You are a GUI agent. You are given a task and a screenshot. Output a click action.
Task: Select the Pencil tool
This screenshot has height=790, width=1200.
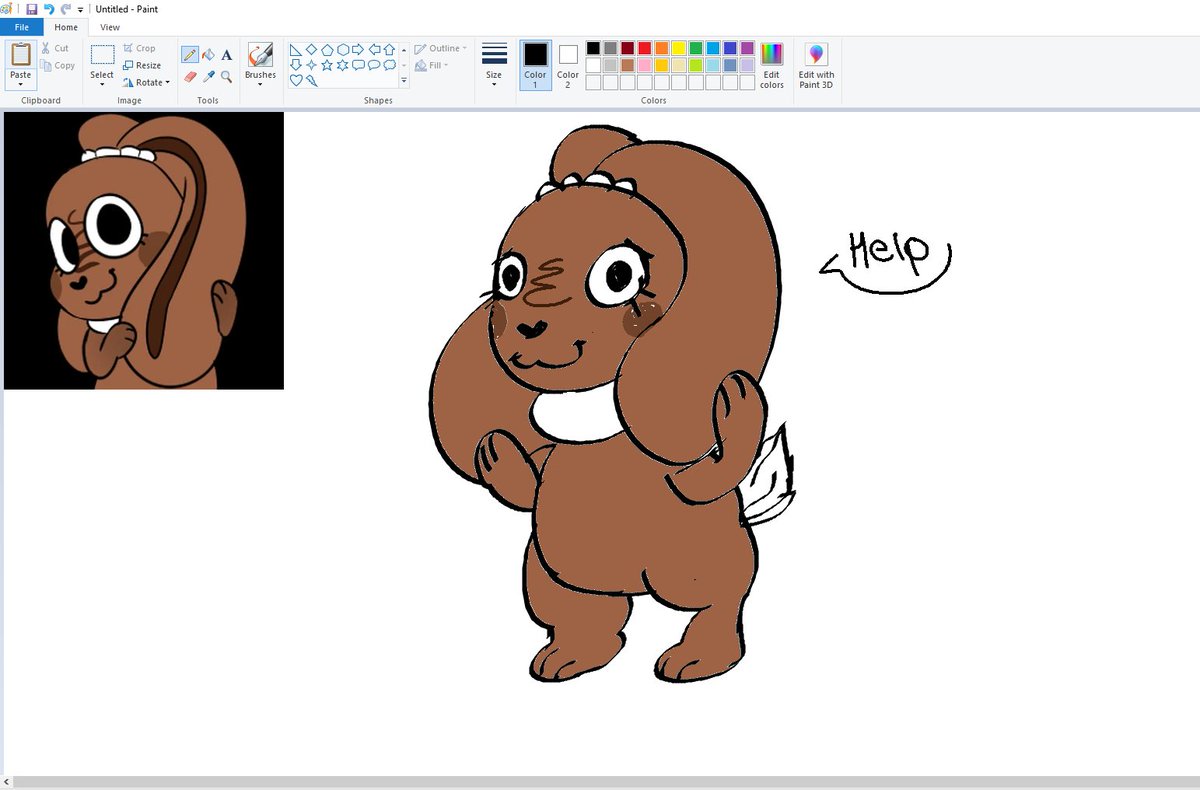point(189,54)
